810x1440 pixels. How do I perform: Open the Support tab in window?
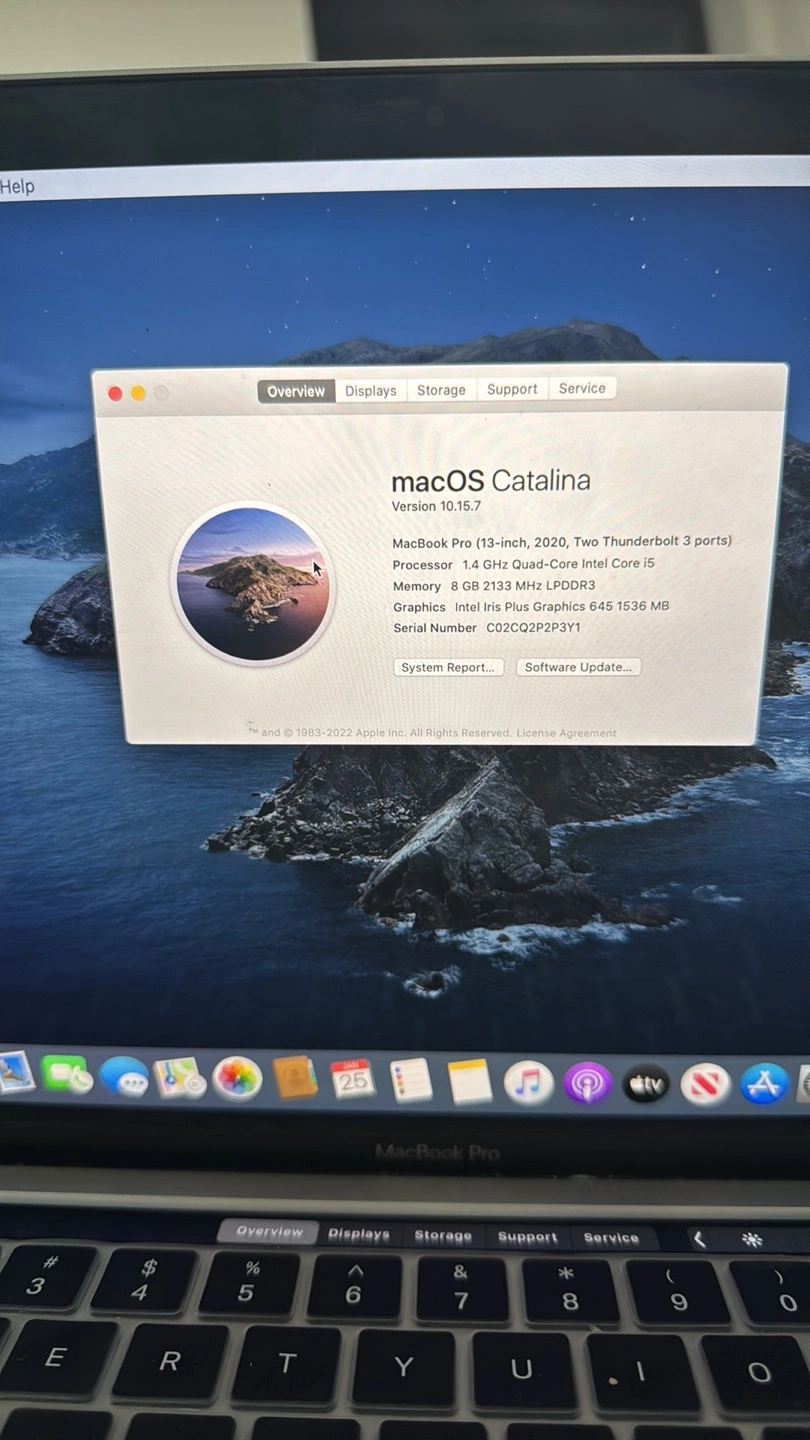coord(512,389)
